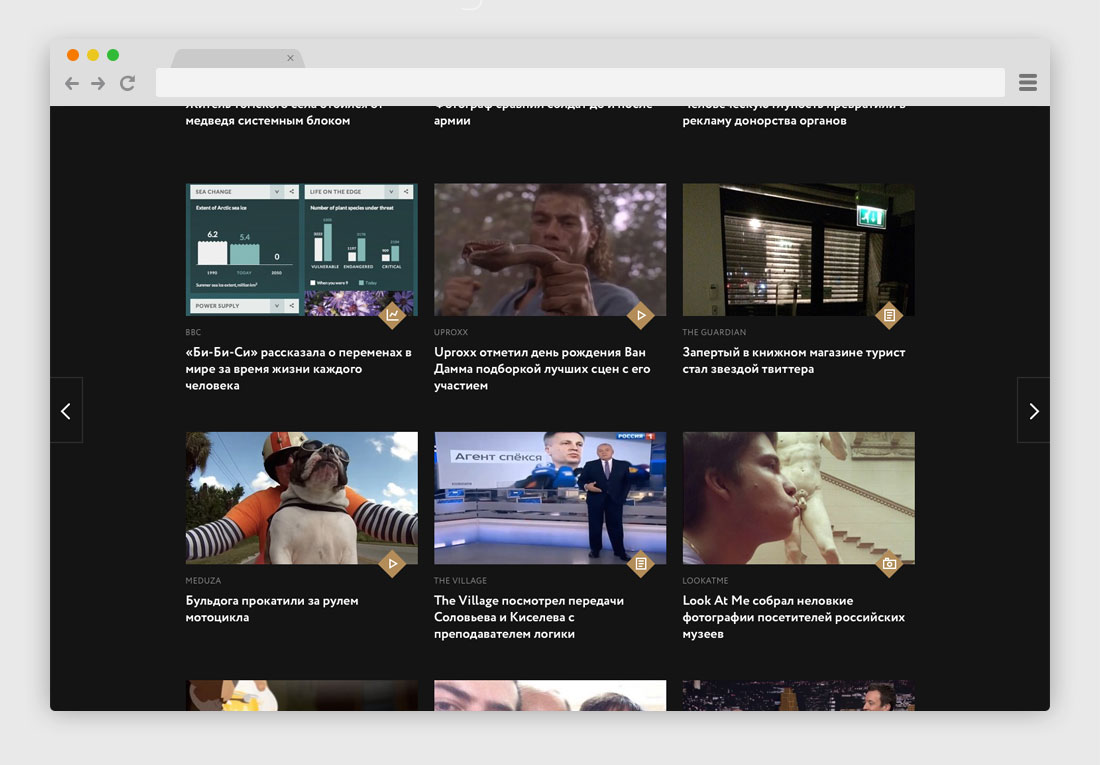Open the statue kissing photo thumbnail
The image size is (1100, 765).
click(798, 498)
